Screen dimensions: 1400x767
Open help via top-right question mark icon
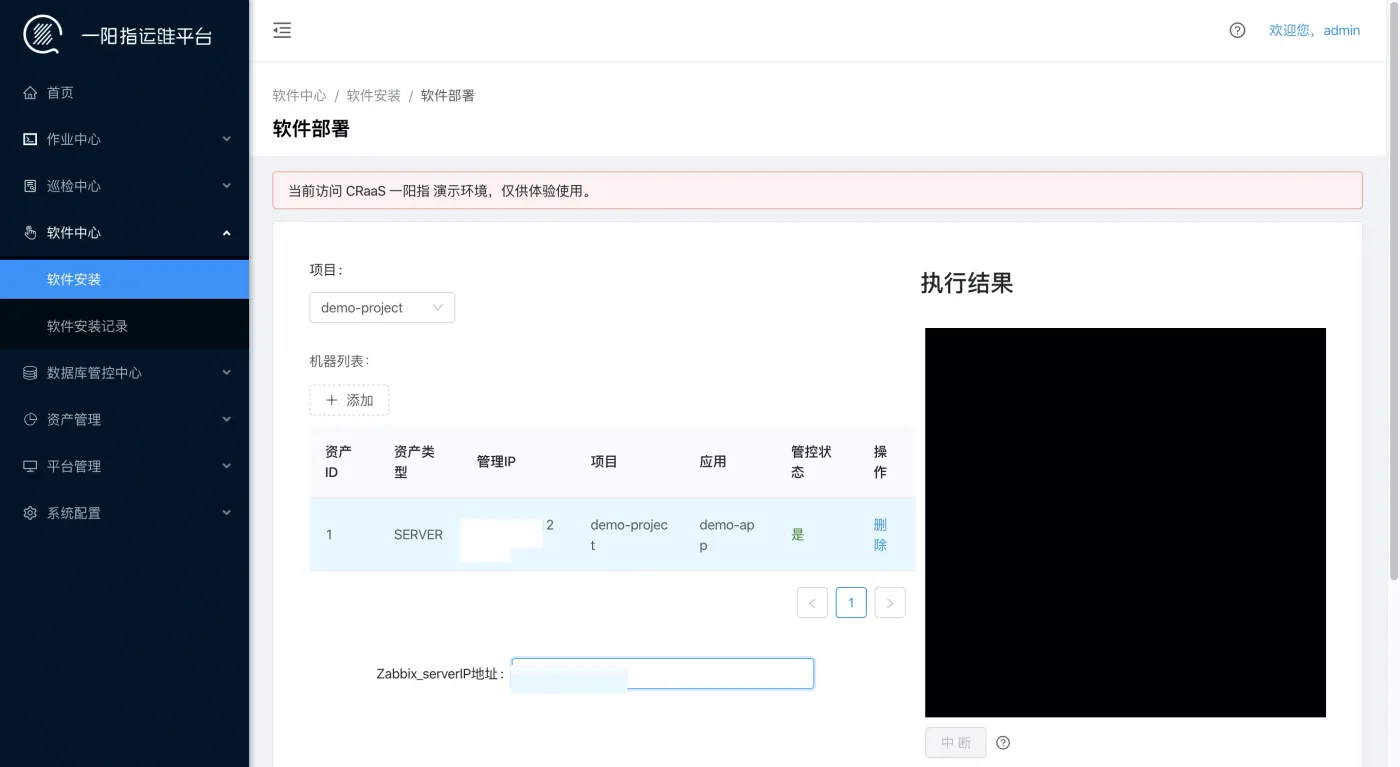[x=1237, y=30]
